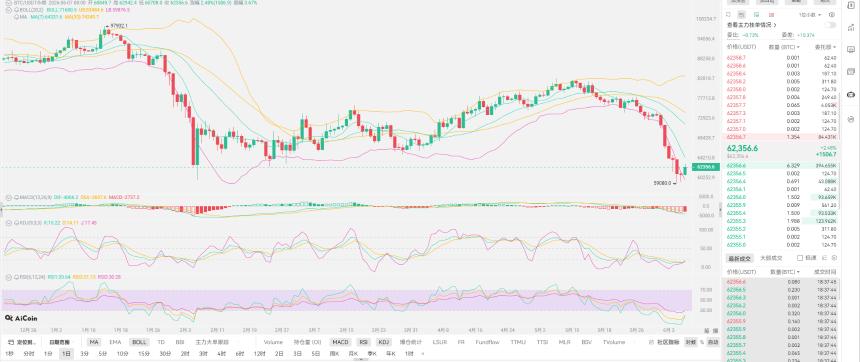Viewport: 860px width, 362px height.
Task: Open order book settings circle icon
Action: (831, 15)
